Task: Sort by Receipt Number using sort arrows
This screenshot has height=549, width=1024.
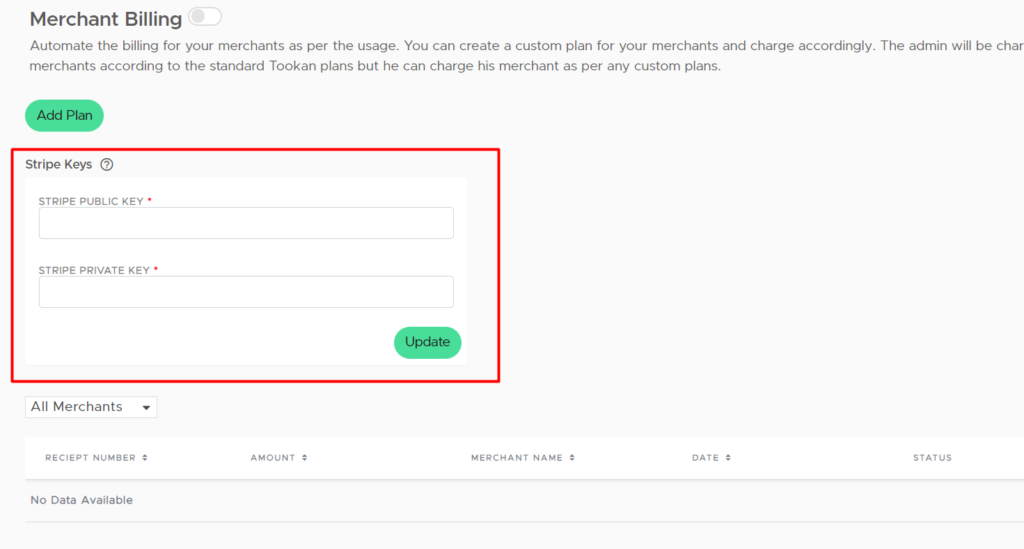Action: tap(145, 458)
